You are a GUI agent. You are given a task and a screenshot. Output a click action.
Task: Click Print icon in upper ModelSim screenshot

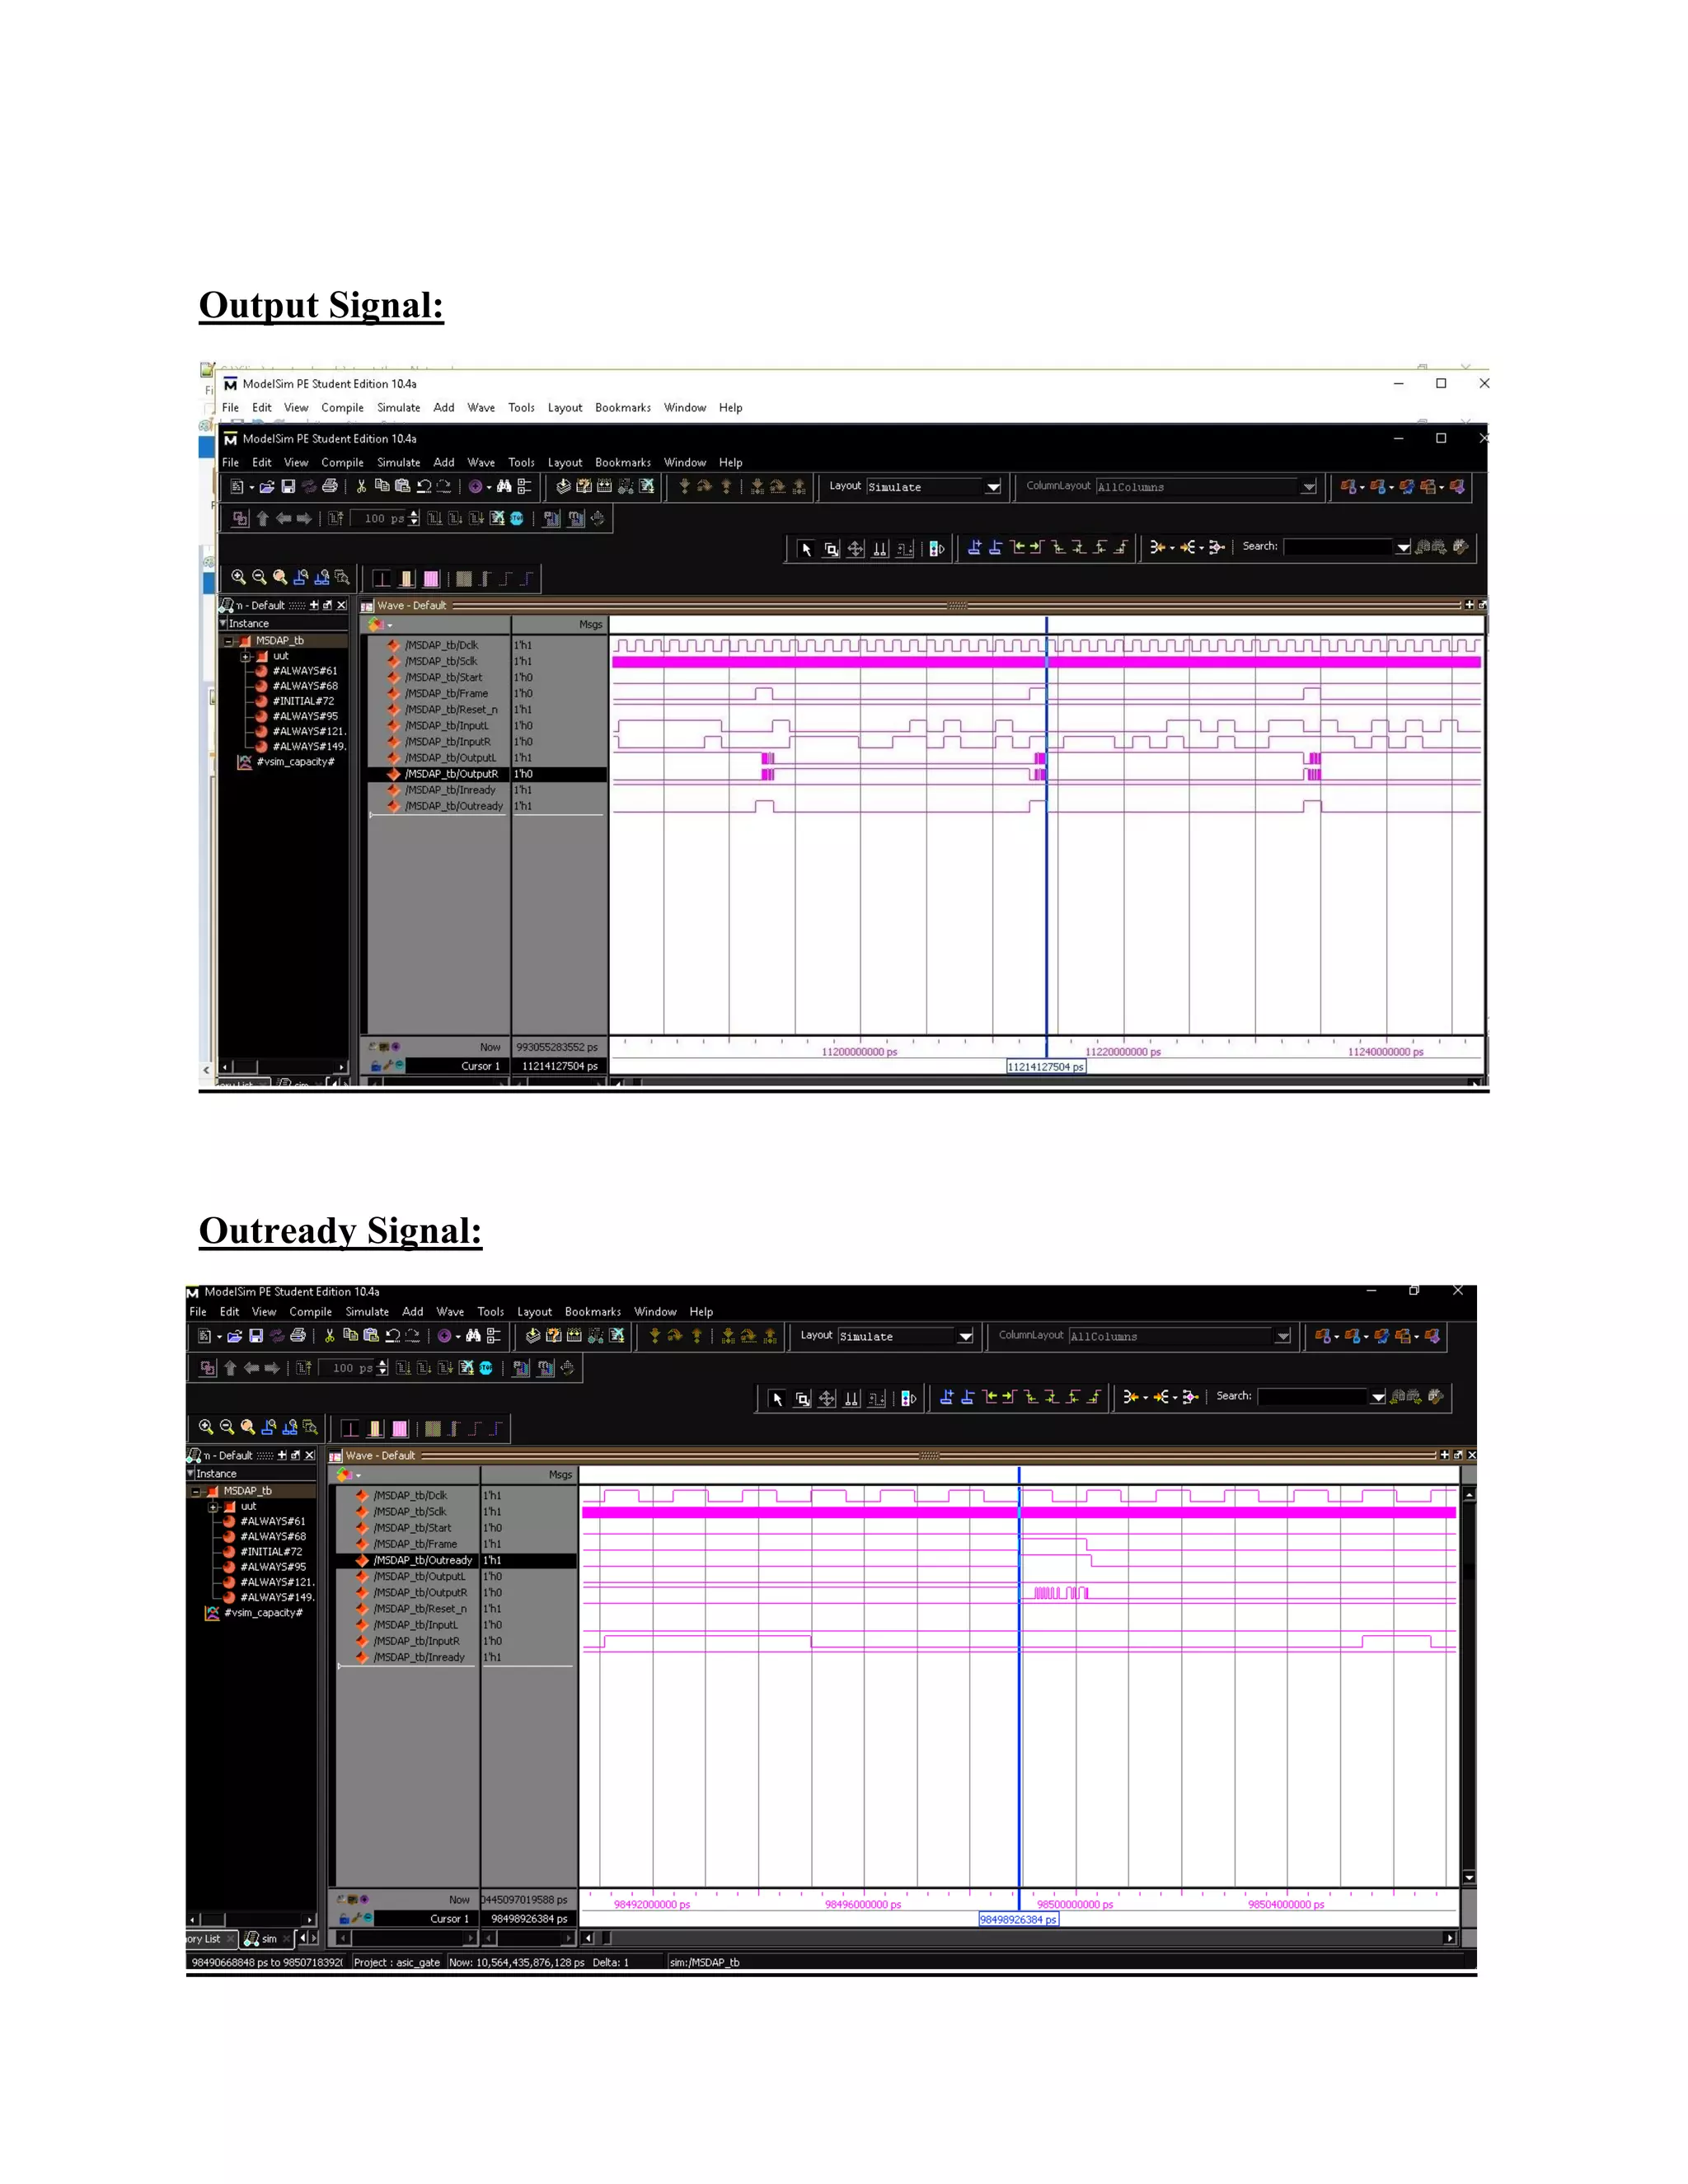pos(330,487)
